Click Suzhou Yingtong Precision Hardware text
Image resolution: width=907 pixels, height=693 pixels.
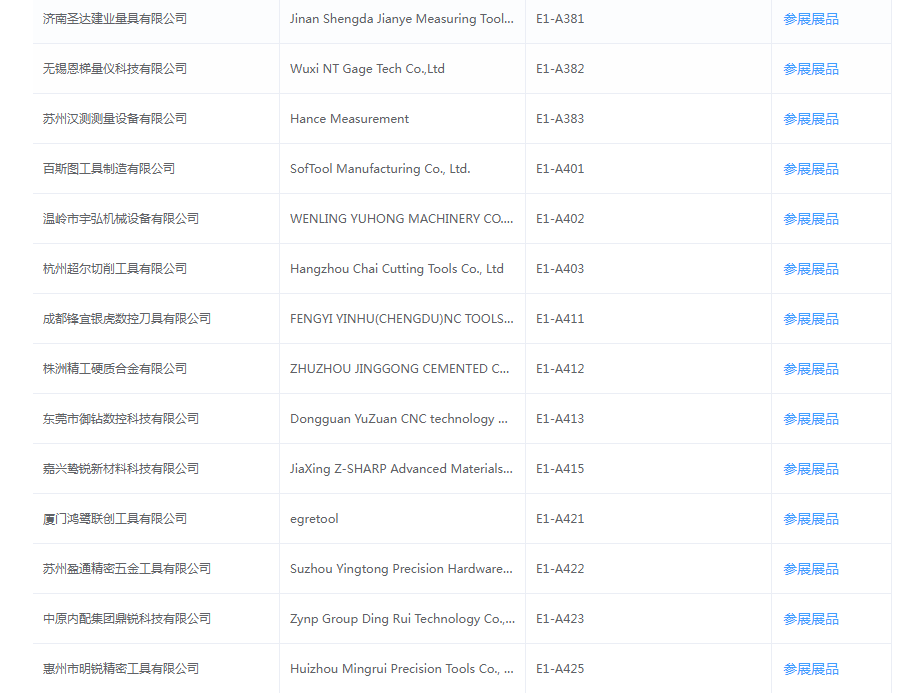coord(401,569)
